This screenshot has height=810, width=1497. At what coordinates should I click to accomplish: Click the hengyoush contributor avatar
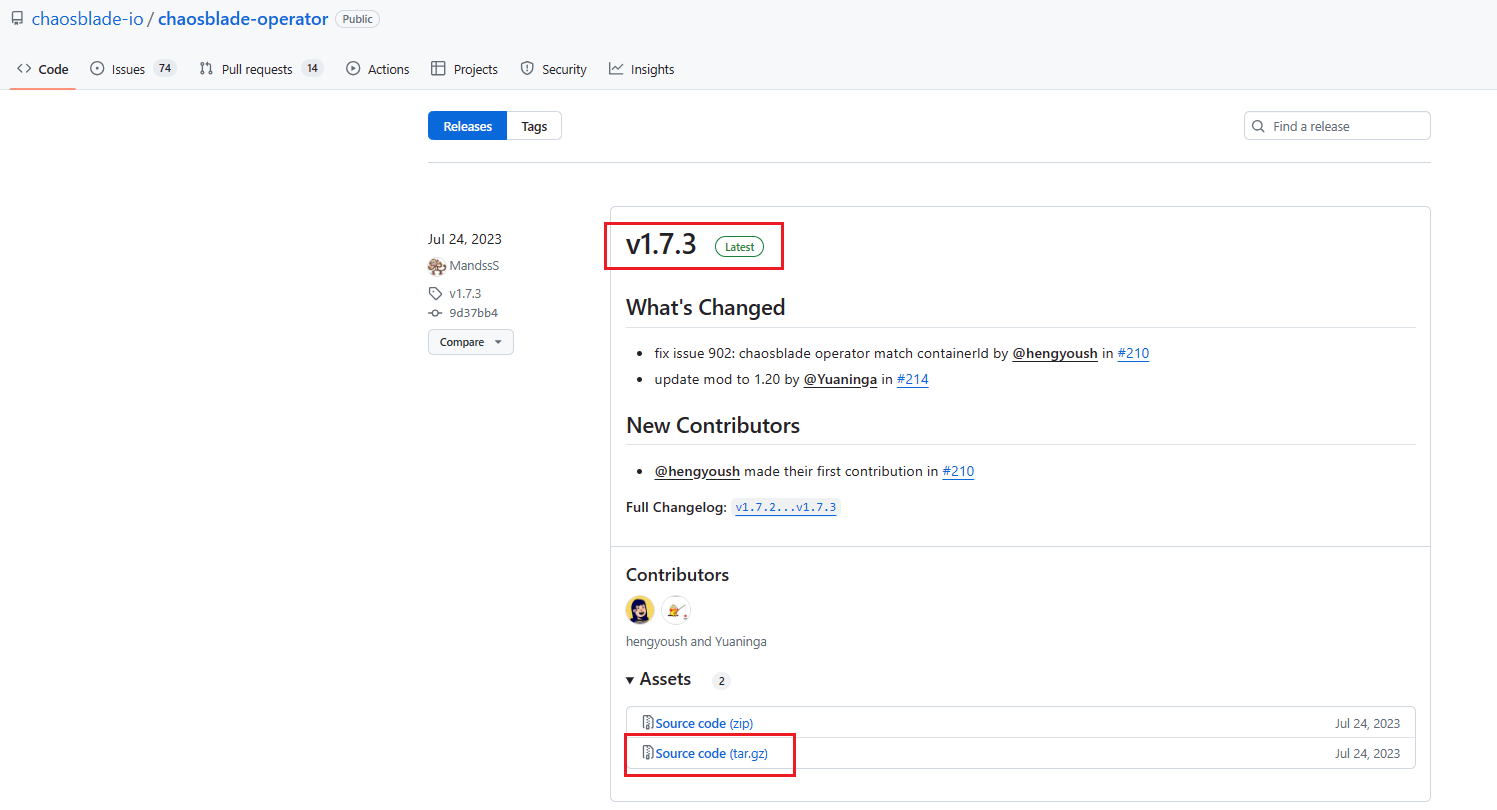(x=640, y=610)
